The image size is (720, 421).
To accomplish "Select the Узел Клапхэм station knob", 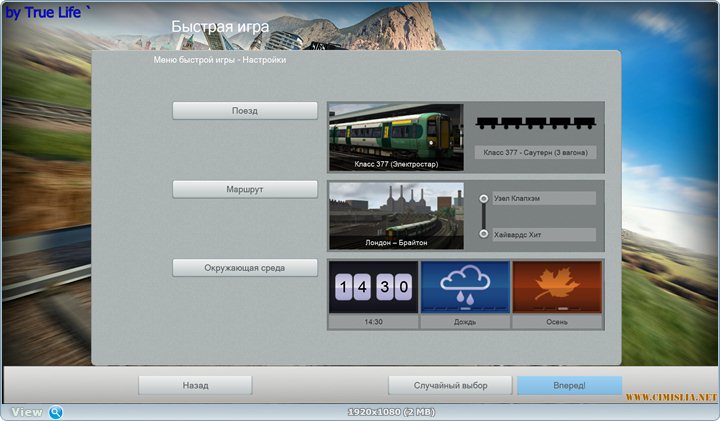I will 484,198.
